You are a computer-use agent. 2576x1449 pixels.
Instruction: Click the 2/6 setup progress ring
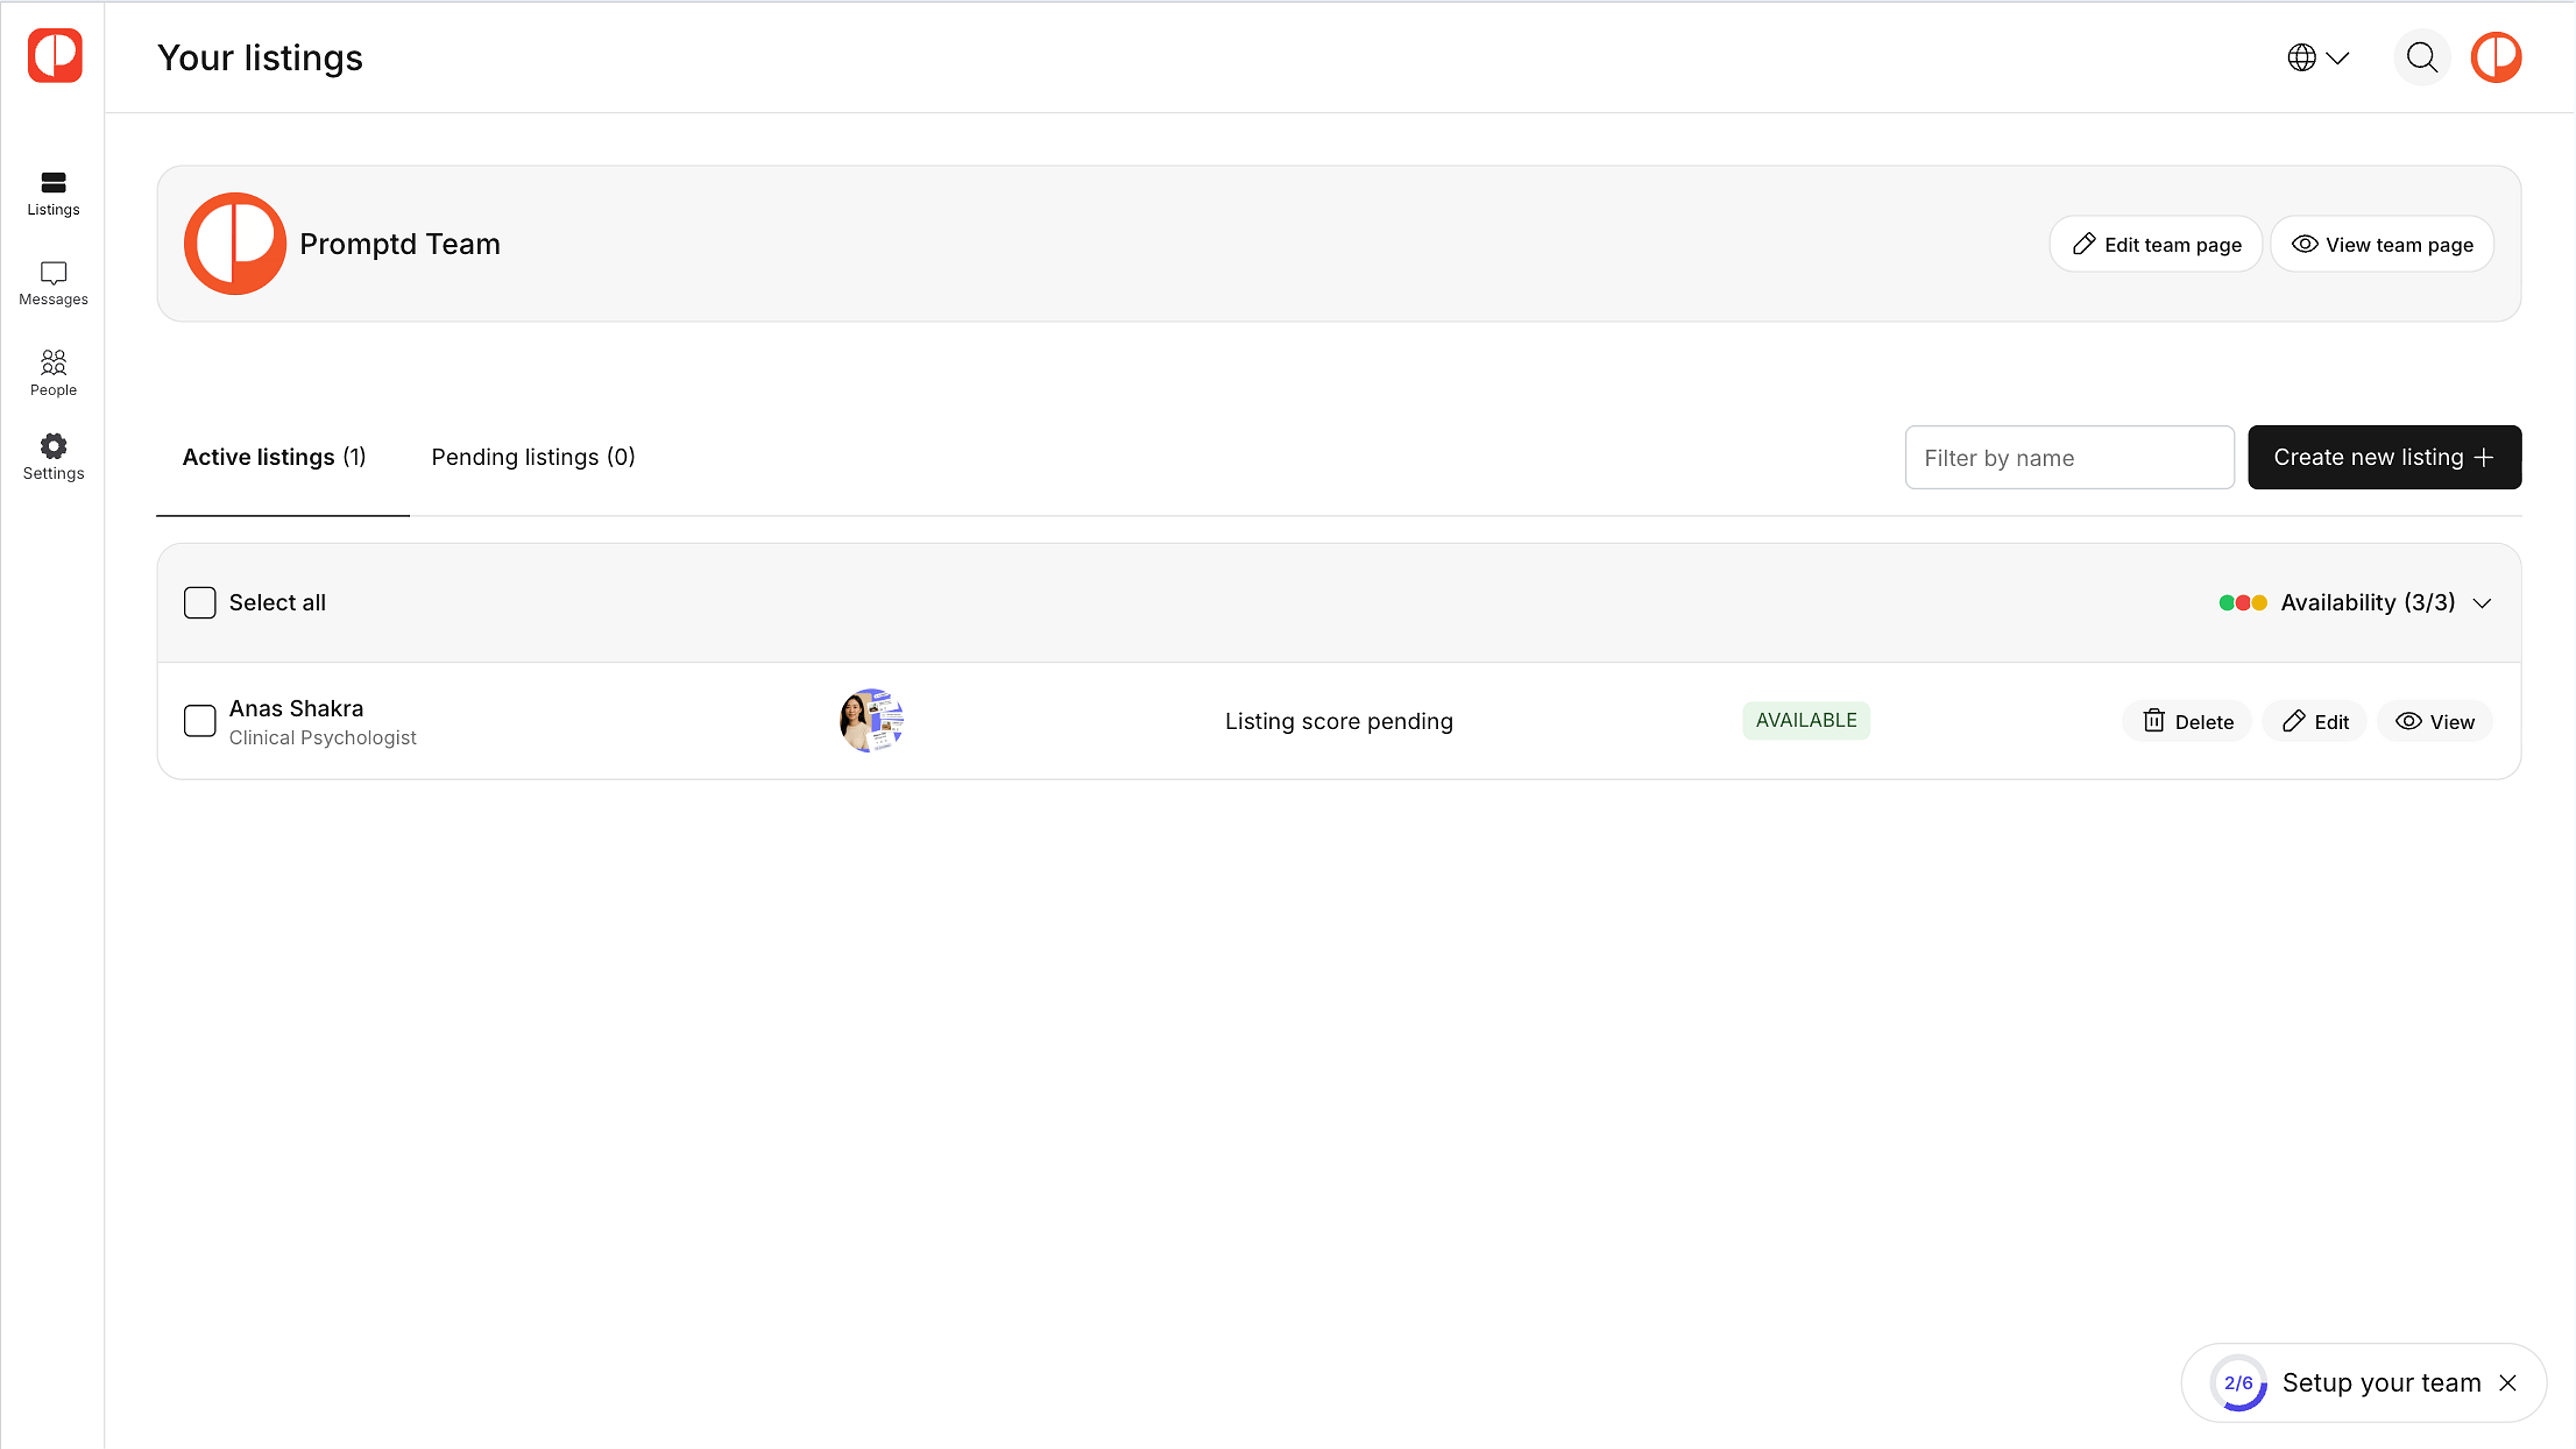[x=2238, y=1382]
